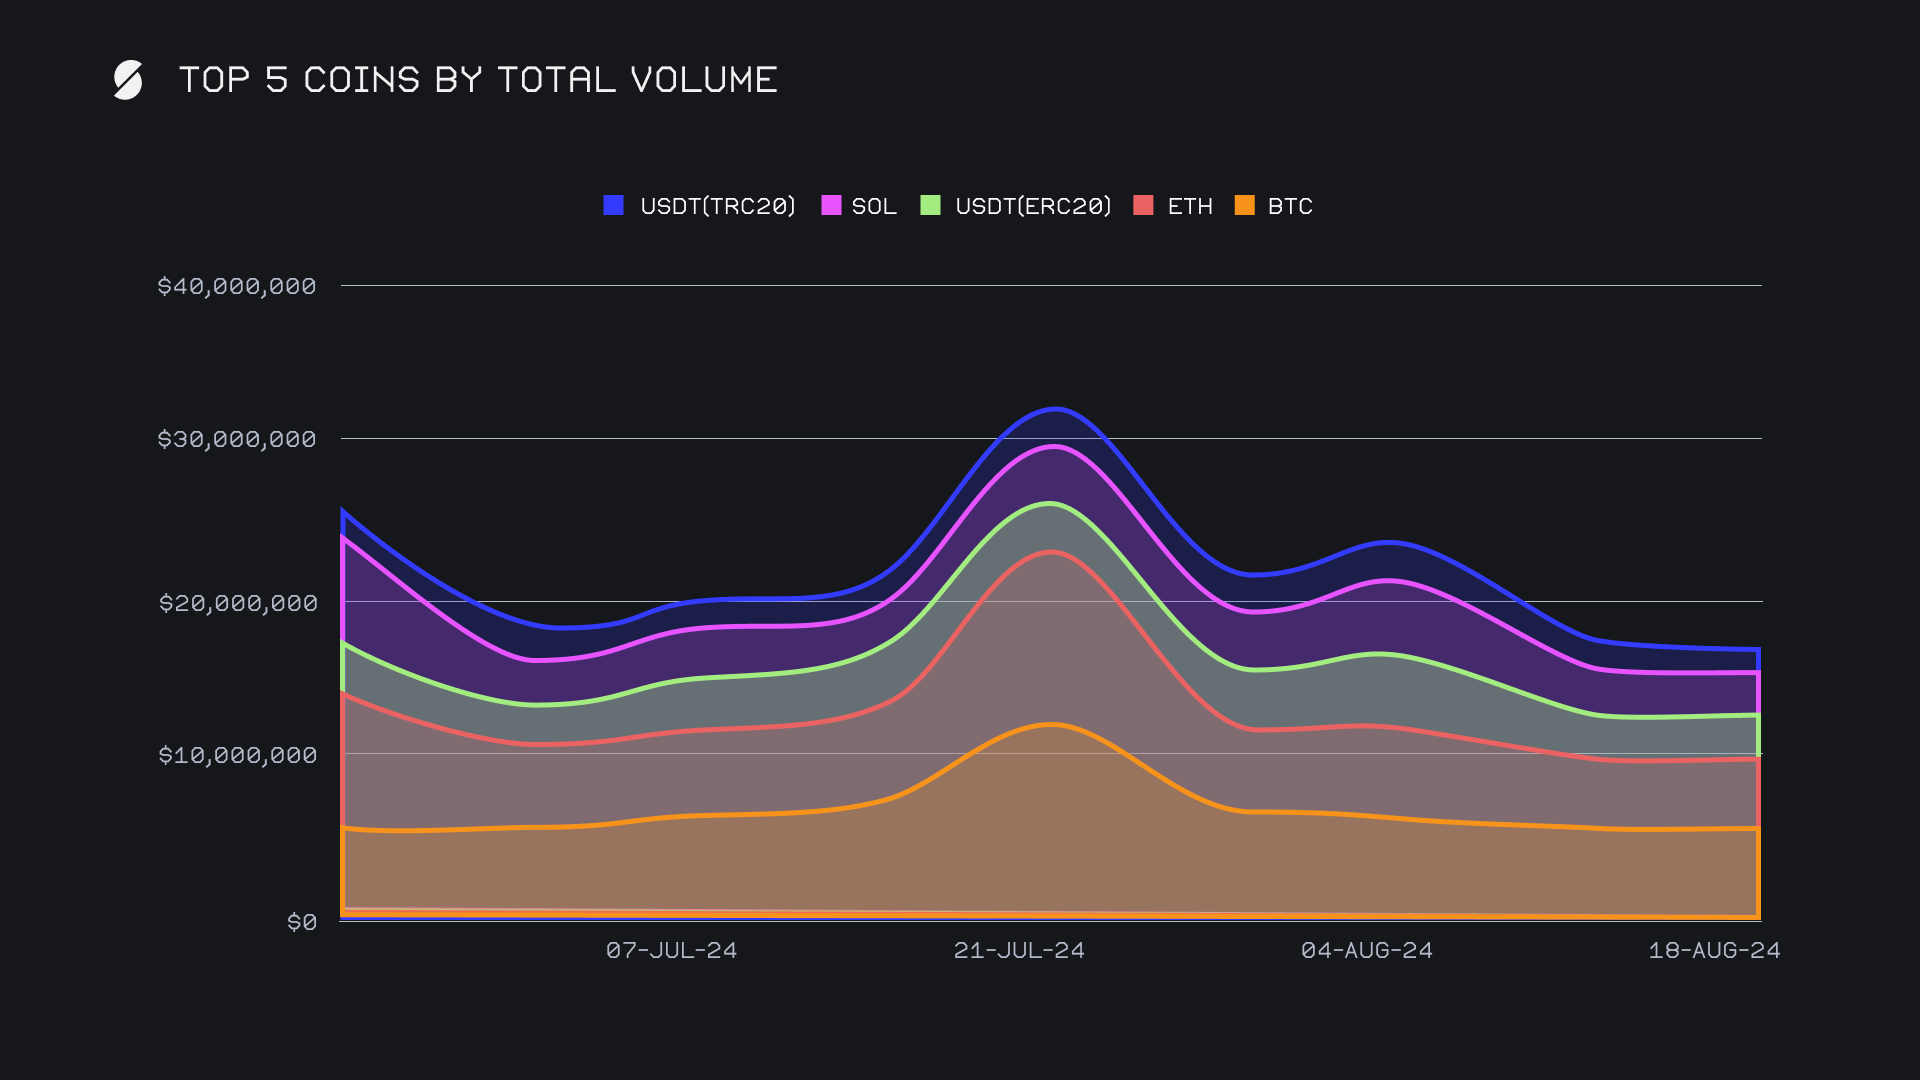Click the red ETH legend swatch

pyautogui.click(x=1143, y=205)
